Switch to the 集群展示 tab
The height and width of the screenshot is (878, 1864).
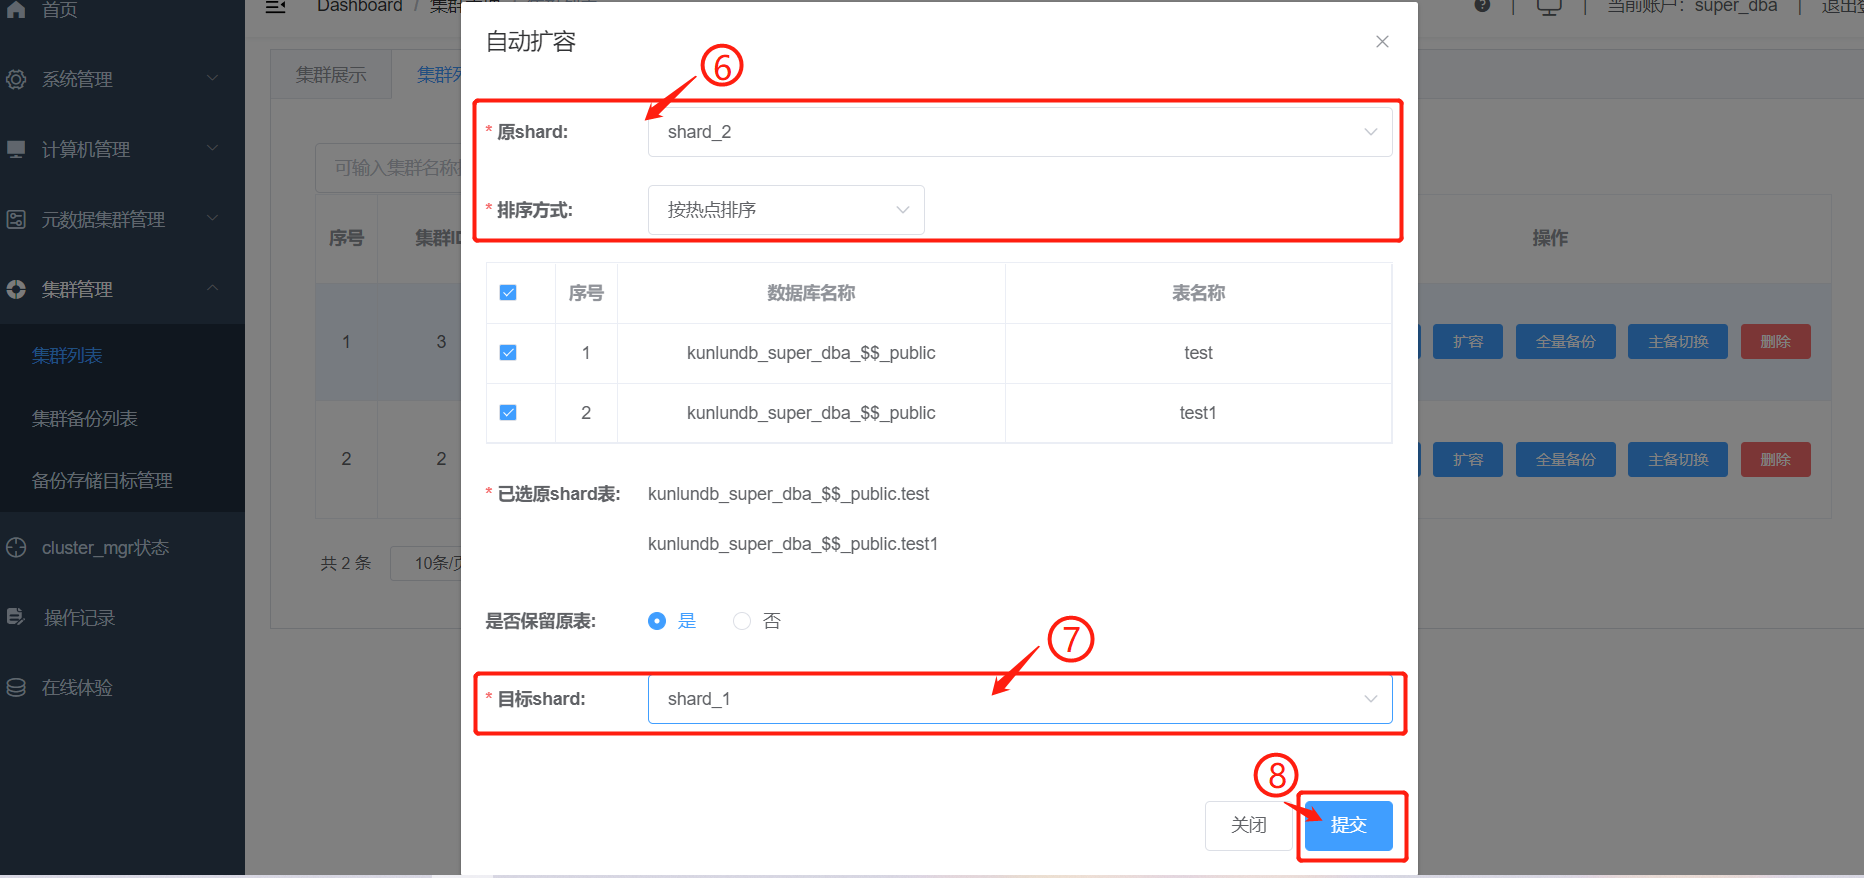pos(331,75)
